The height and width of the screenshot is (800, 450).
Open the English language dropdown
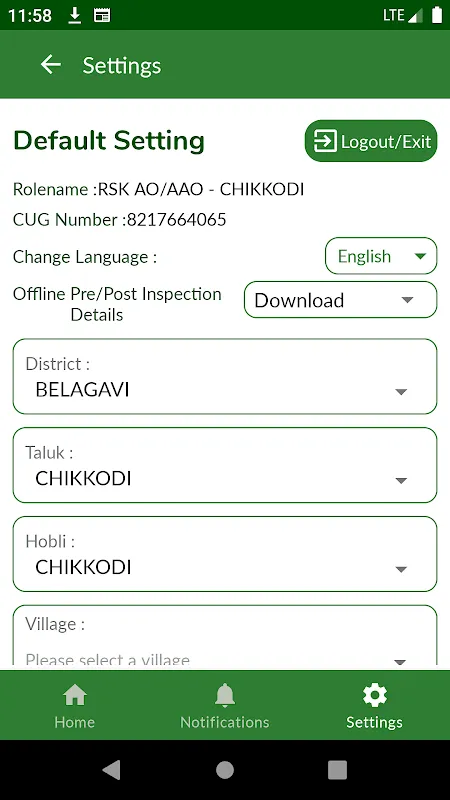coord(381,256)
